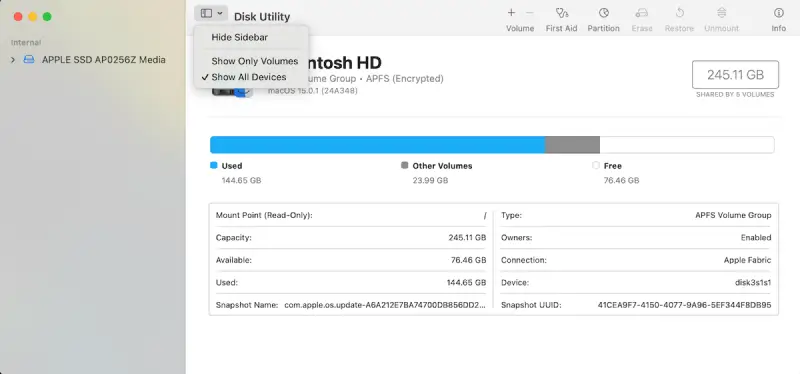
Task: Choose Hide Sidebar from the menu
Action: pos(240,37)
